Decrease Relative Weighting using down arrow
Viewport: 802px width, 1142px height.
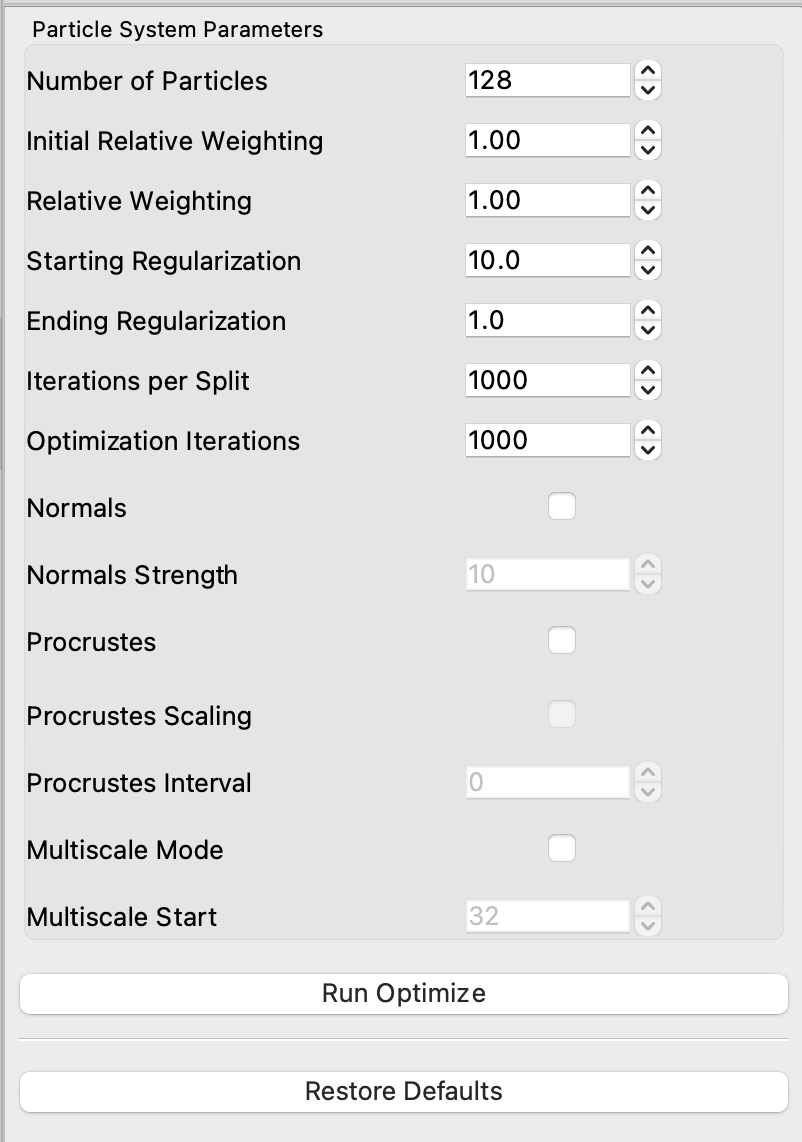pos(647,208)
